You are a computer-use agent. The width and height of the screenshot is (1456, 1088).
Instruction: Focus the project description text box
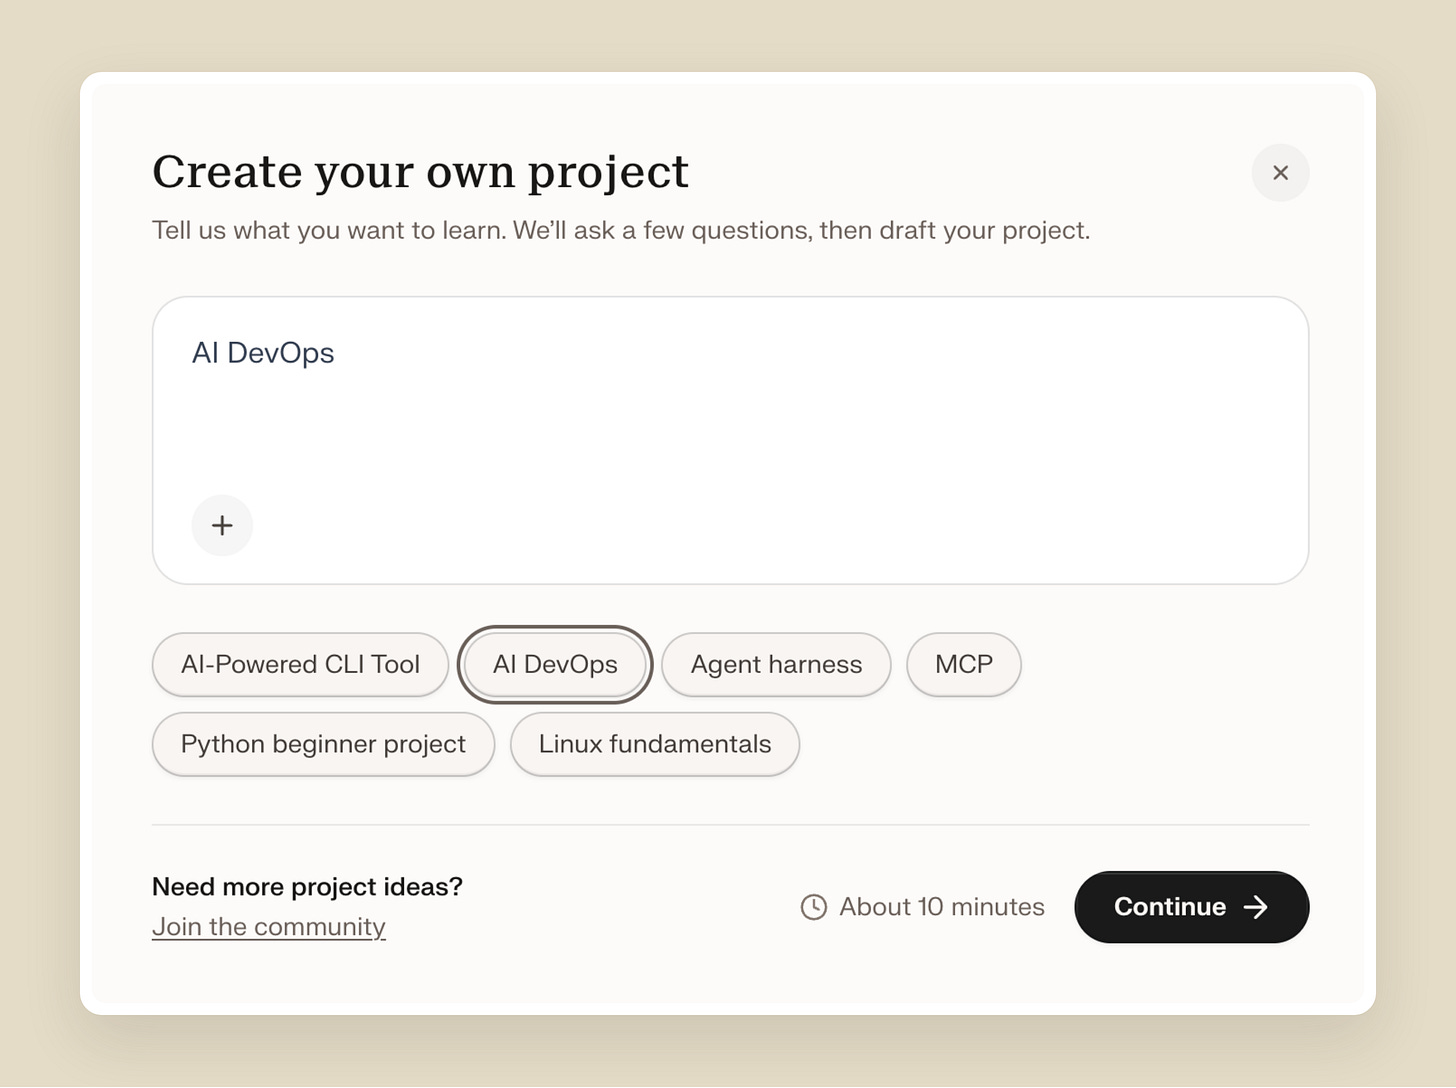pos(730,440)
